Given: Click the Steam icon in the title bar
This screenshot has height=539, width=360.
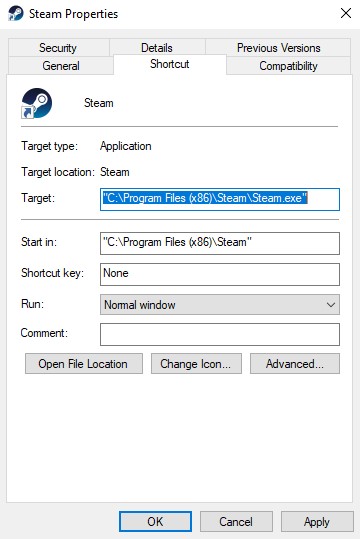Looking at the screenshot, I should point(16,14).
